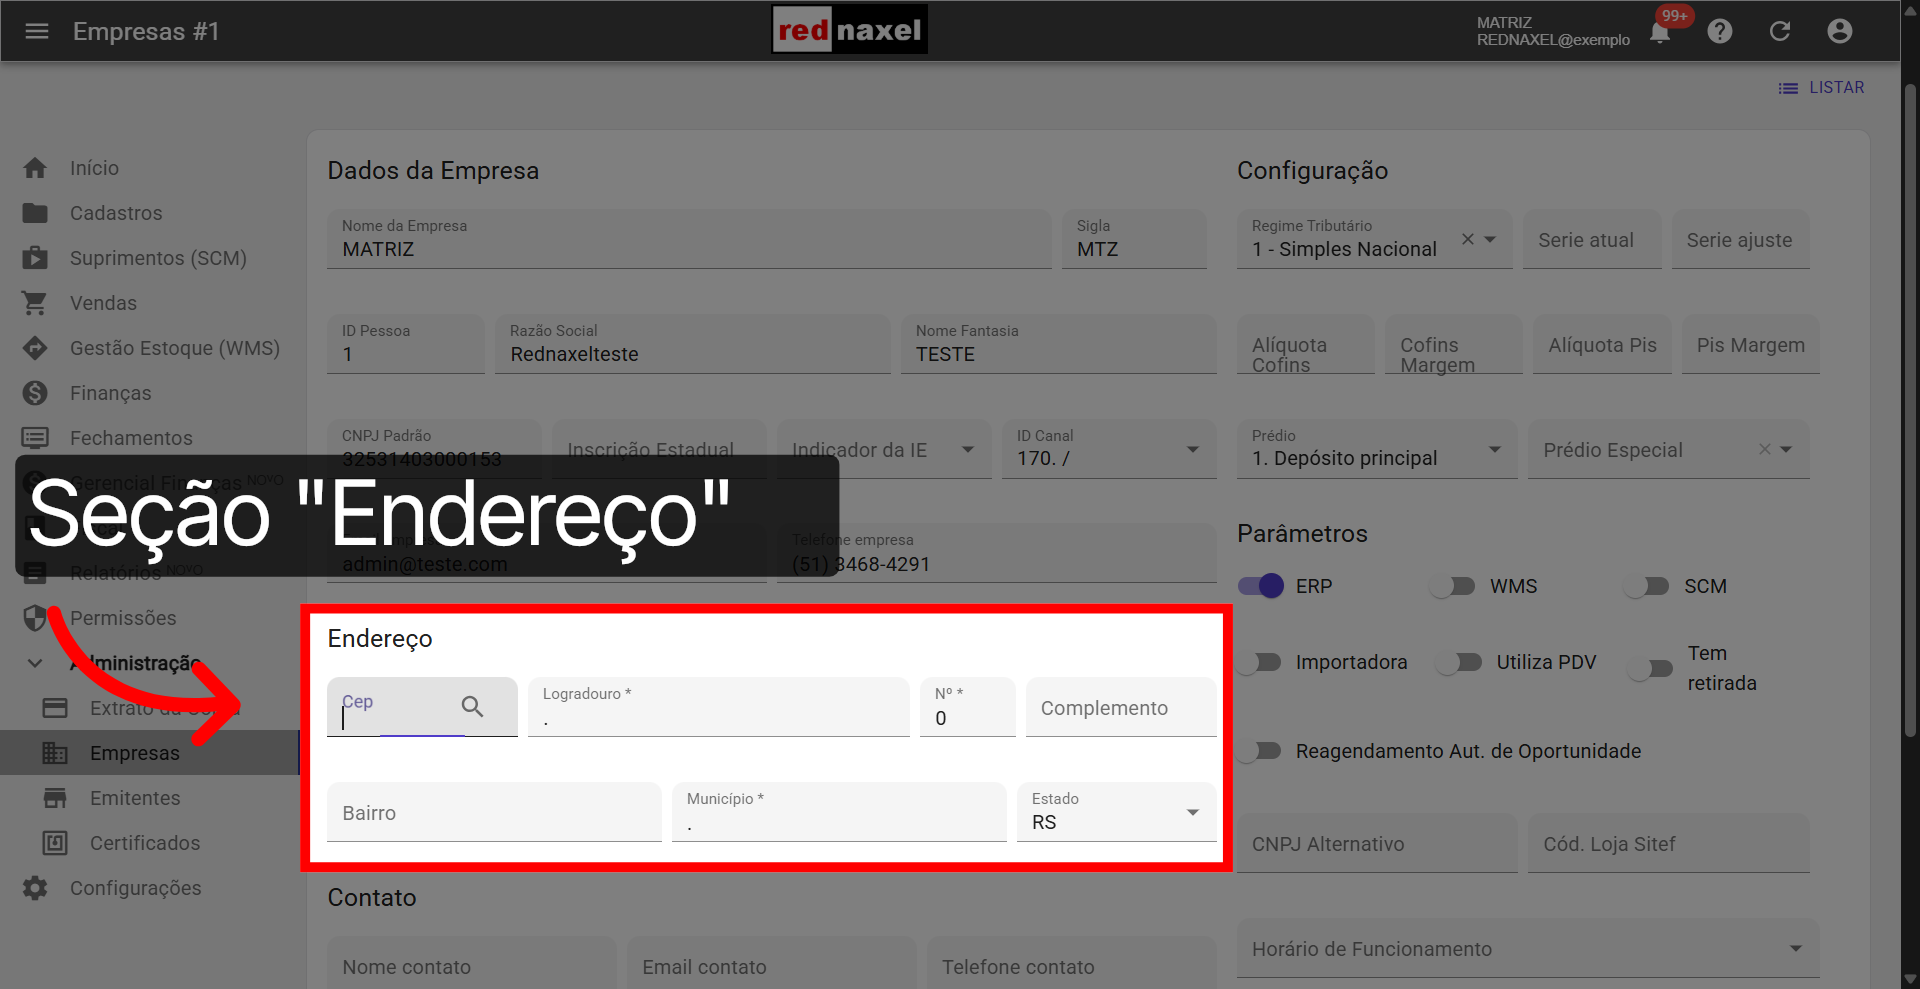Open the Certificados sidebar item
1920x989 pixels.
145,842
